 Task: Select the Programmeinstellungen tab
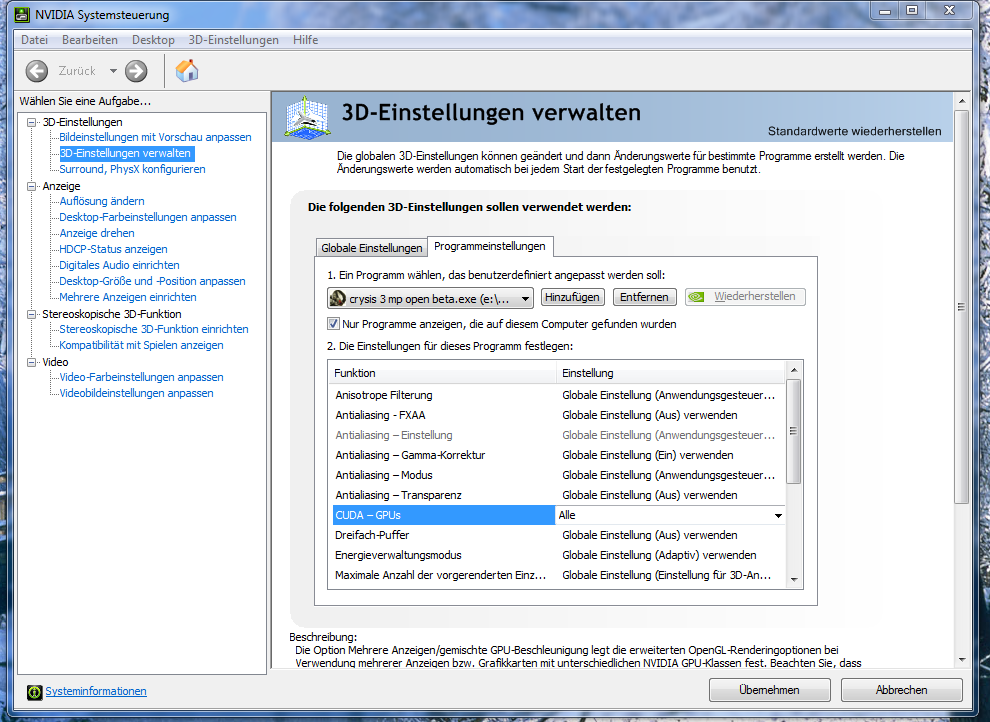point(490,246)
